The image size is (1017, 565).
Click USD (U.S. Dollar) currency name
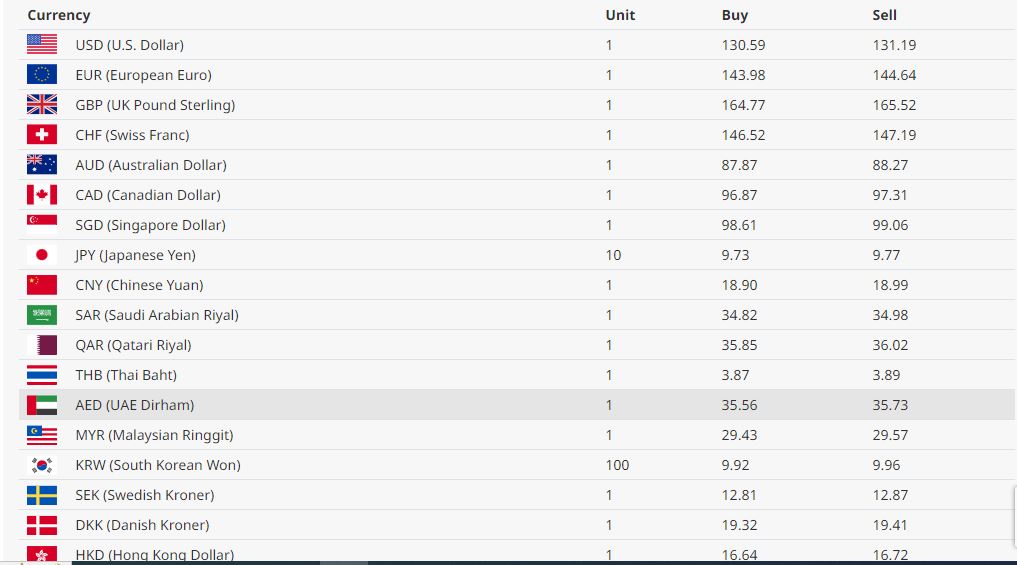(x=130, y=45)
